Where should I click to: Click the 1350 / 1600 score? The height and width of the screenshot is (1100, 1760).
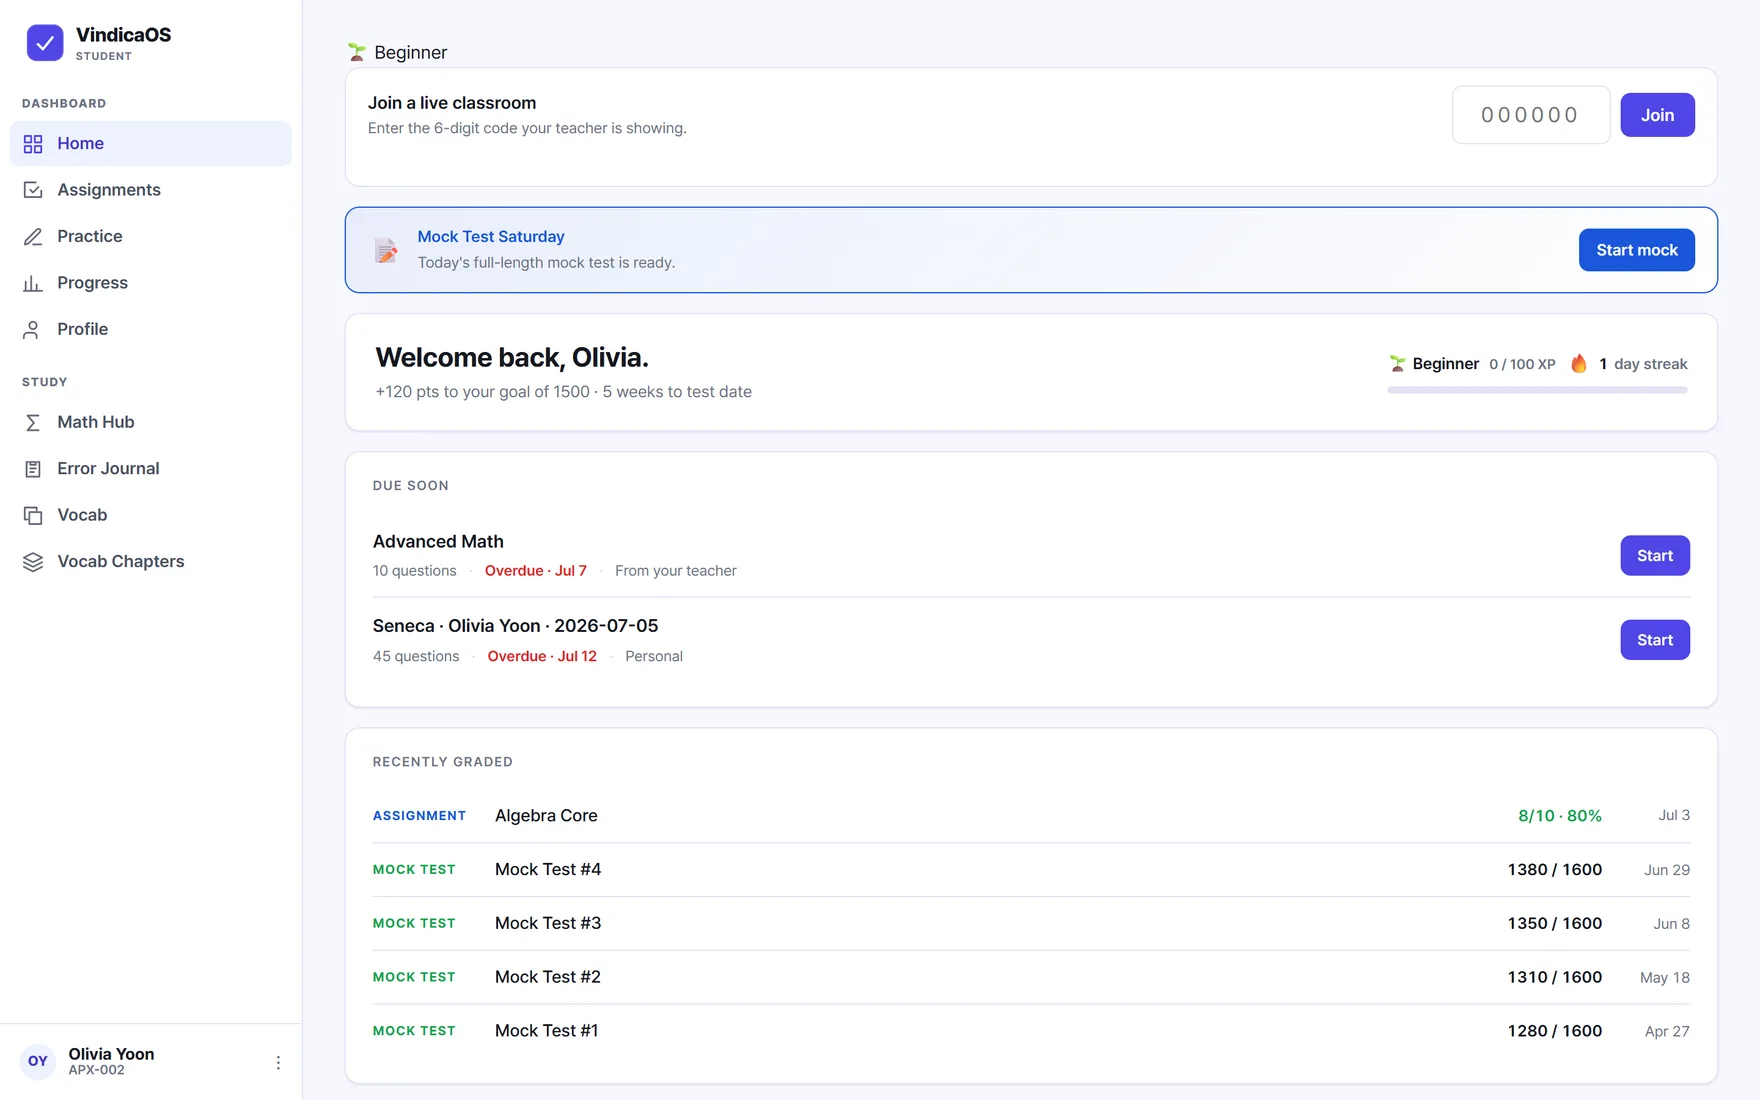pyautogui.click(x=1555, y=924)
